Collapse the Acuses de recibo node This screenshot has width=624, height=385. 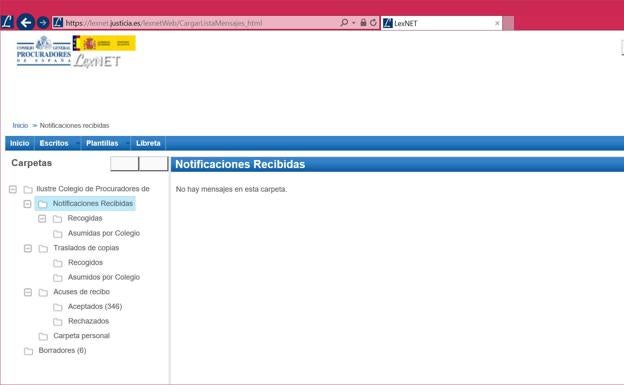[x=27, y=292]
